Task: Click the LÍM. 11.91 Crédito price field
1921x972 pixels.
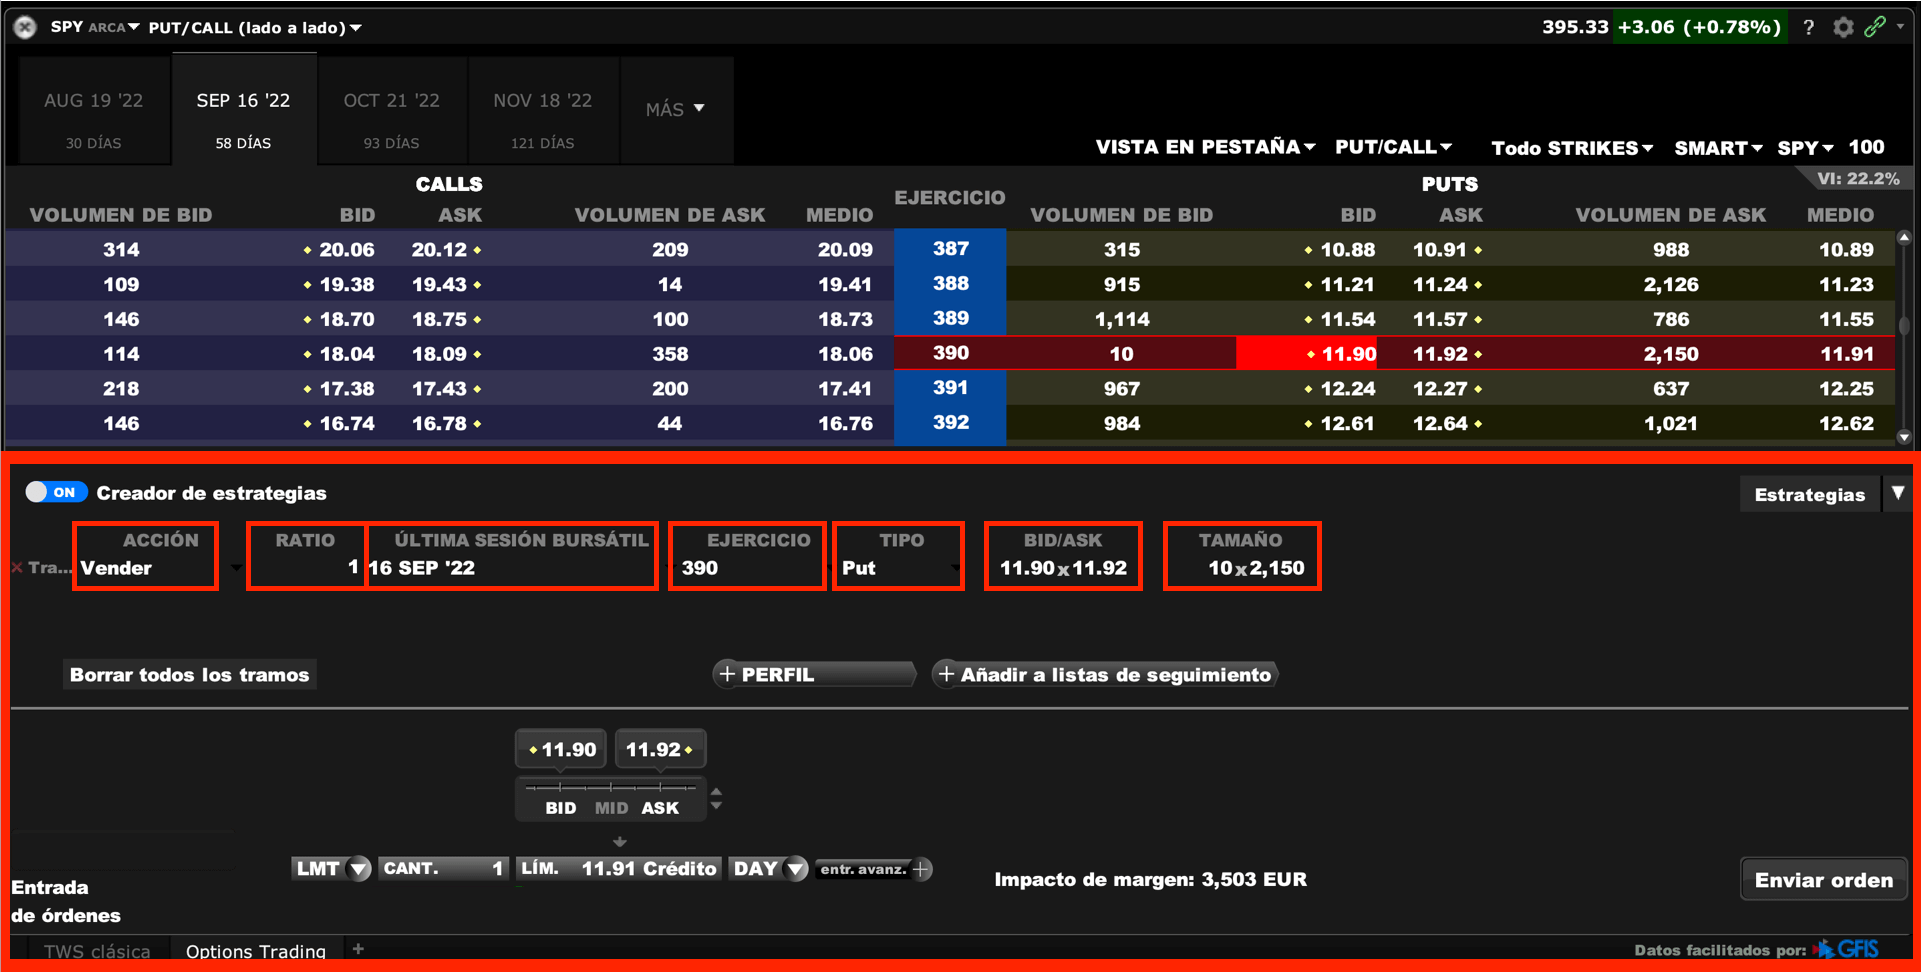Action: (x=619, y=868)
